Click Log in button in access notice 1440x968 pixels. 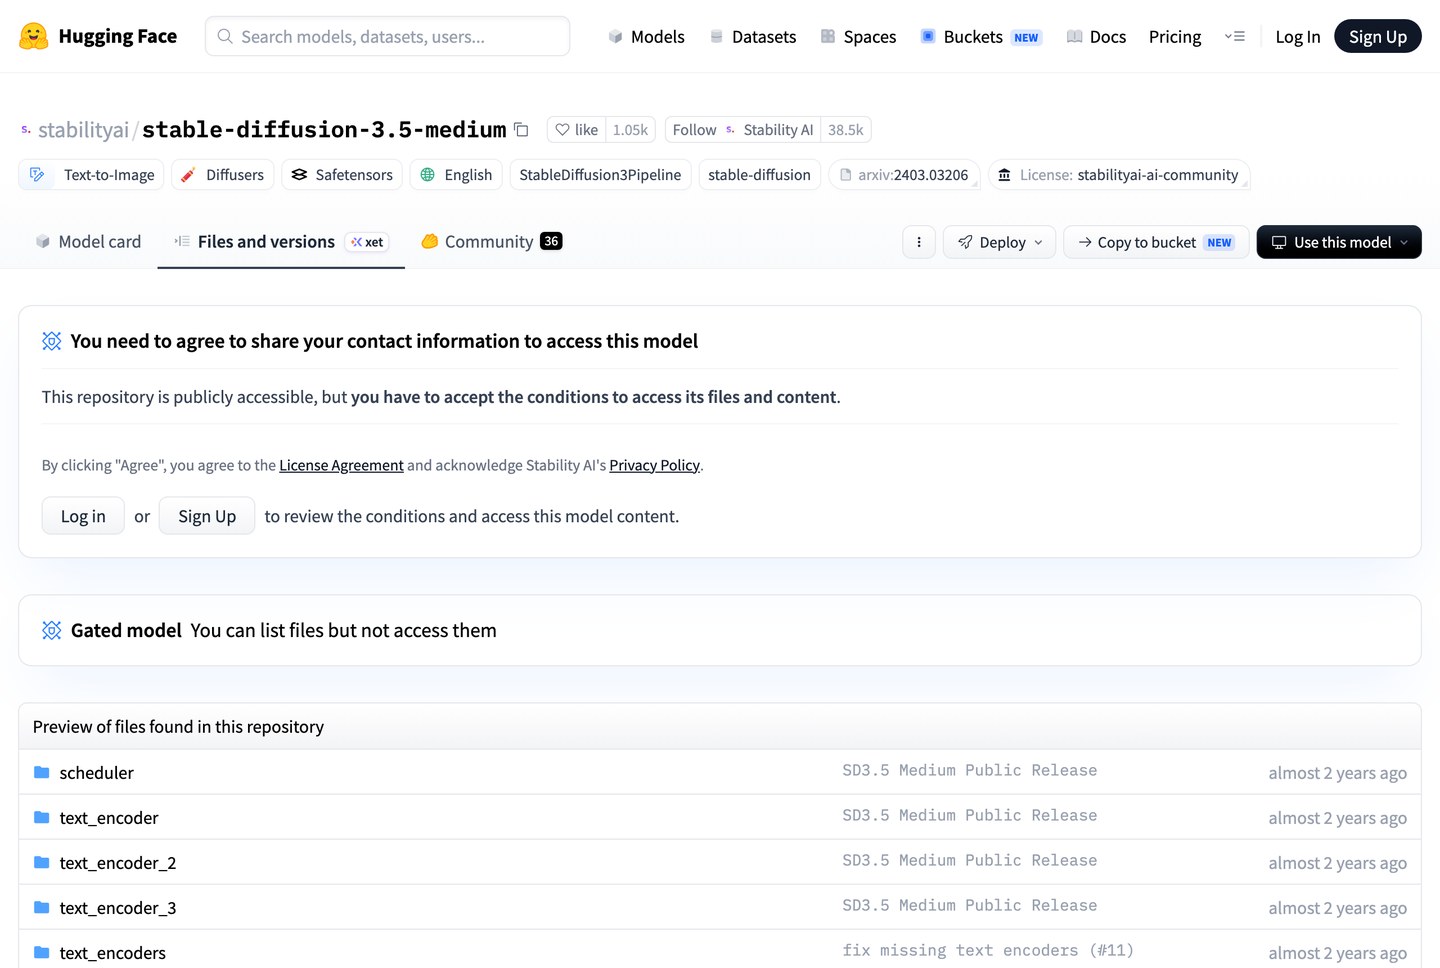pyautogui.click(x=83, y=516)
